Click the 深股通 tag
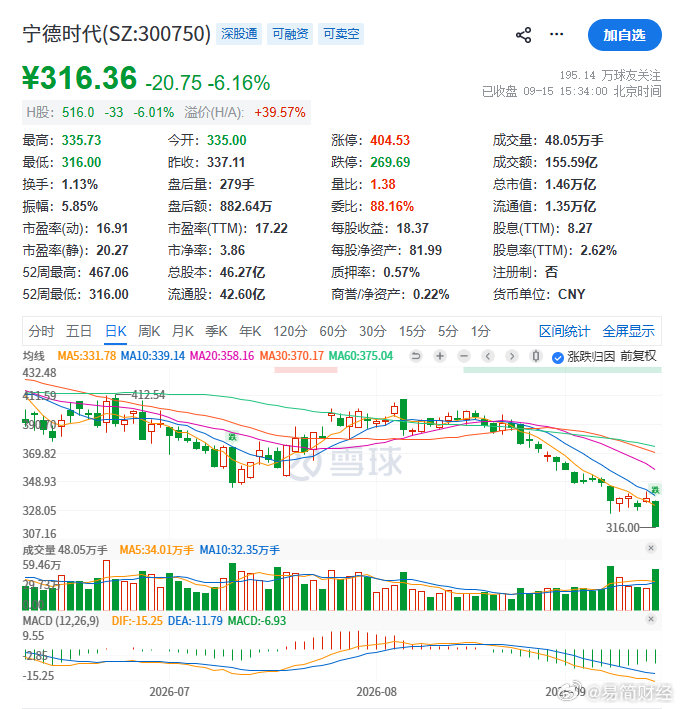 (239, 34)
